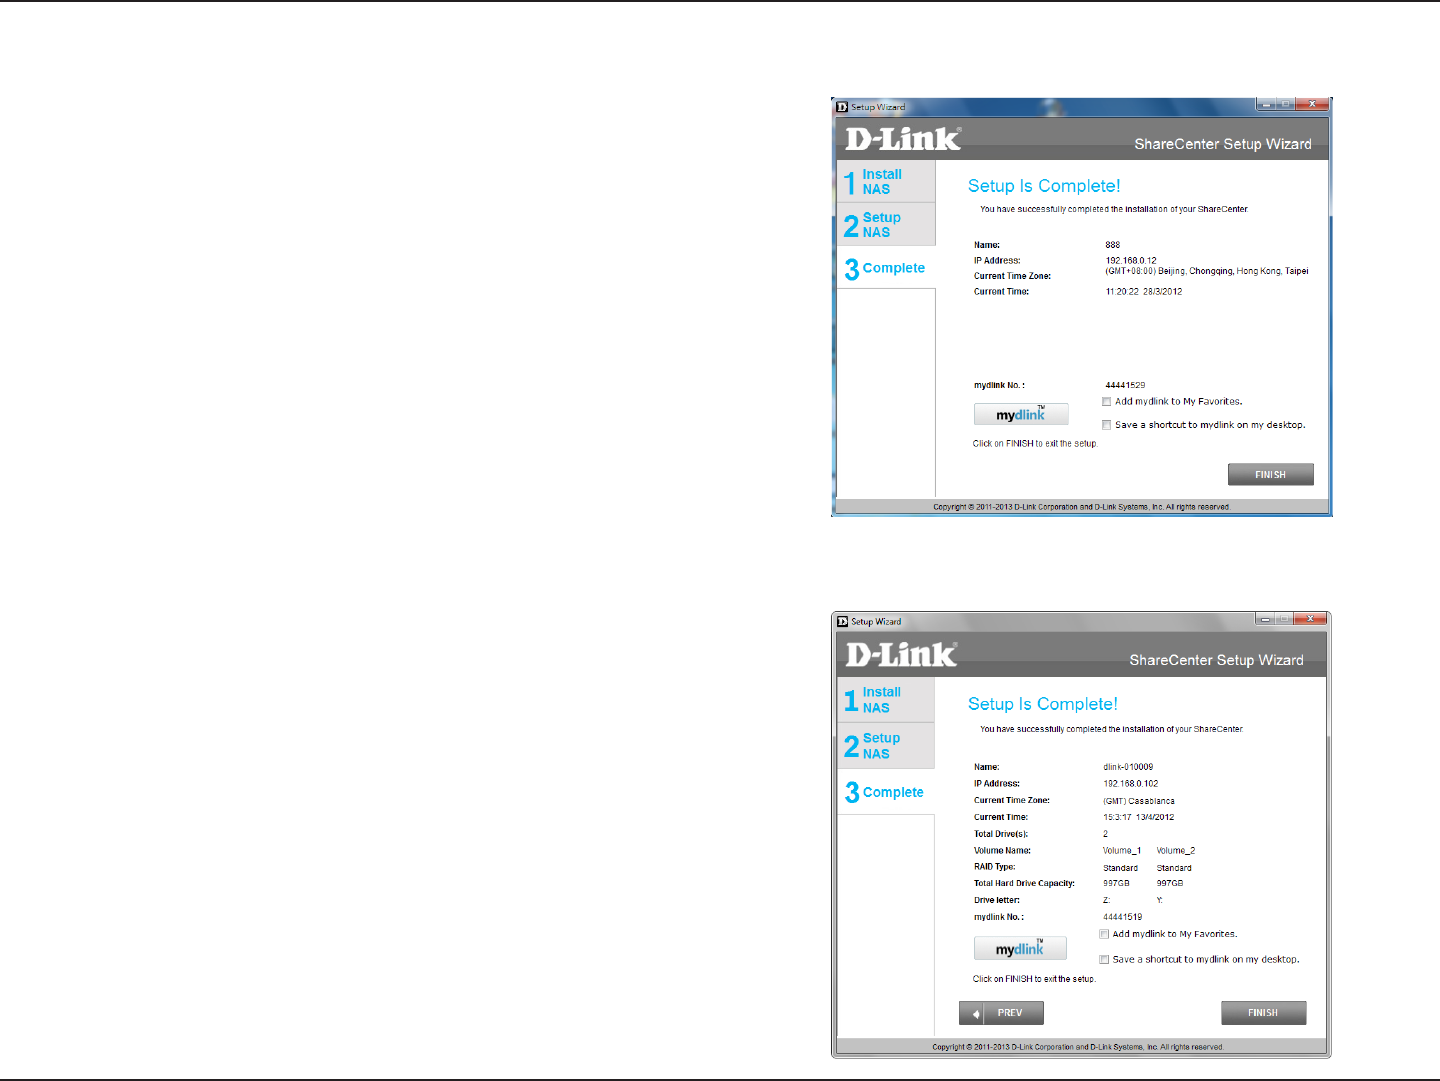Select step 3 Complete in the 888 wizard
Image resolution: width=1440 pixels, height=1081 pixels.
click(x=886, y=268)
